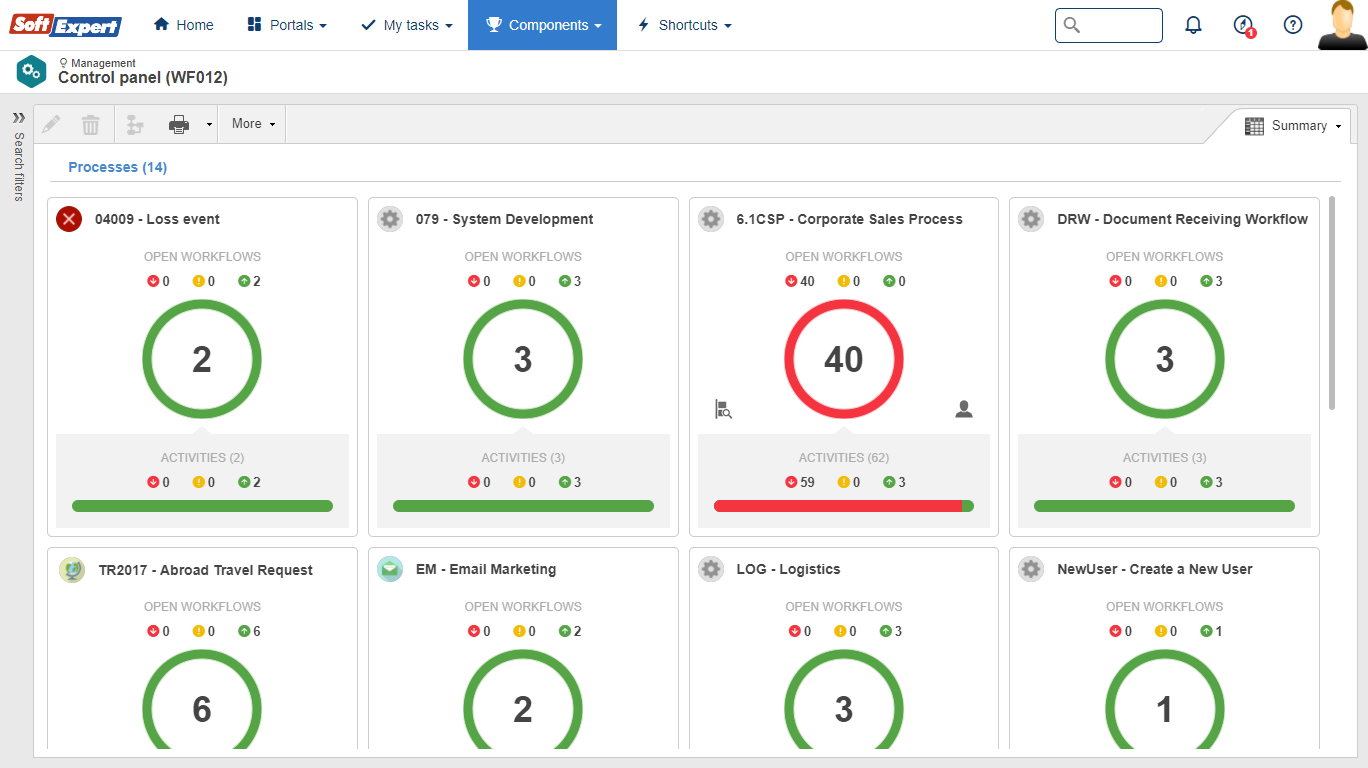Click the edit pencil icon in the toolbar
Image resolution: width=1368 pixels, height=768 pixels.
tap(51, 123)
